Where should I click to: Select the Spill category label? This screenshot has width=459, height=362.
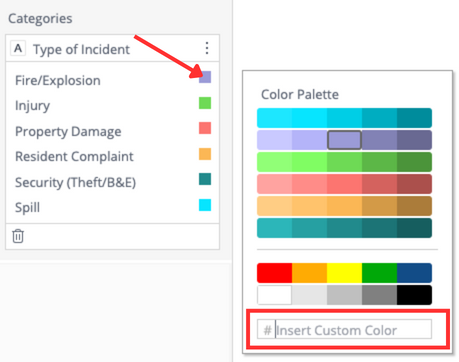click(x=27, y=207)
